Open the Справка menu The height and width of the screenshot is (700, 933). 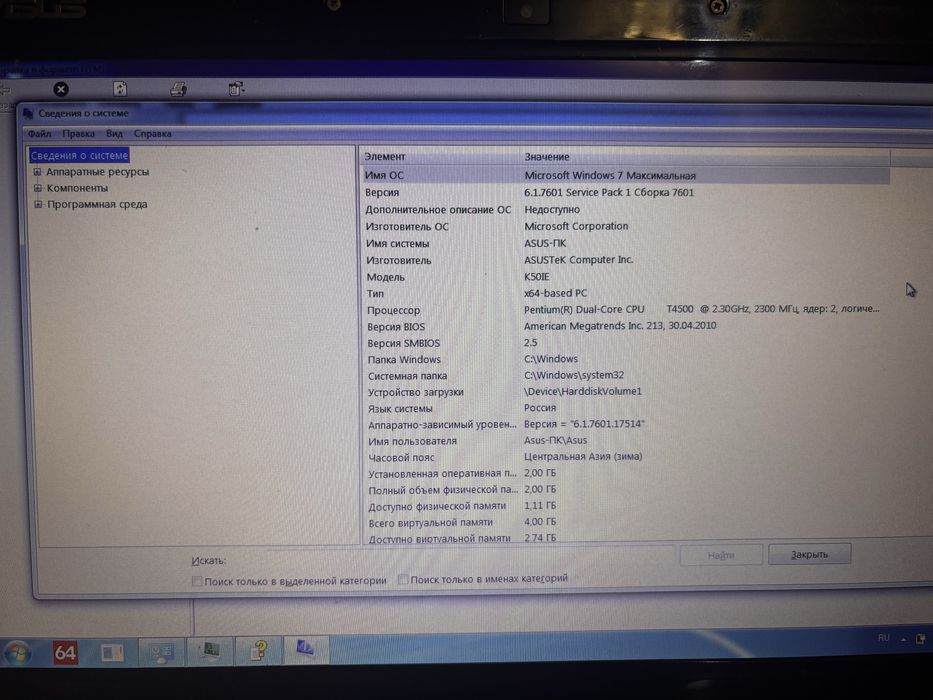(x=152, y=133)
